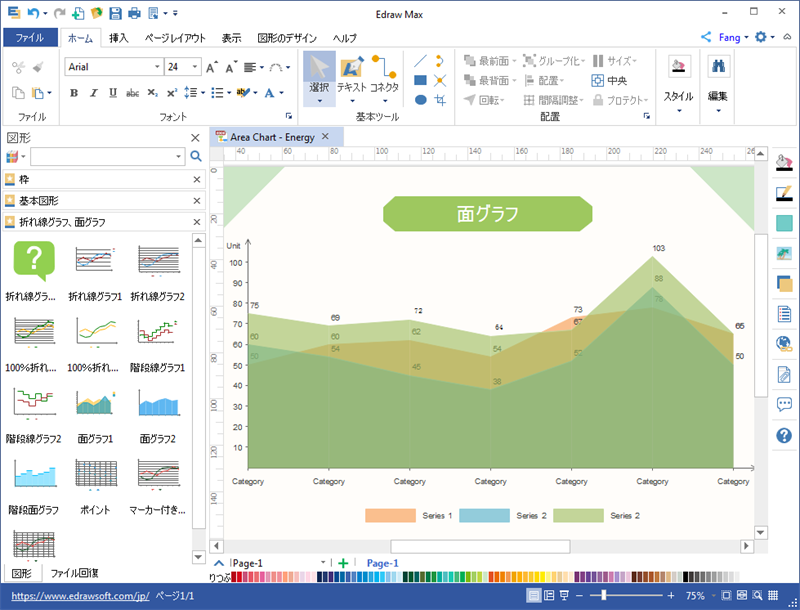Switch to ページレイアウト ribbon tab
The width and height of the screenshot is (800, 610).
click(x=175, y=38)
